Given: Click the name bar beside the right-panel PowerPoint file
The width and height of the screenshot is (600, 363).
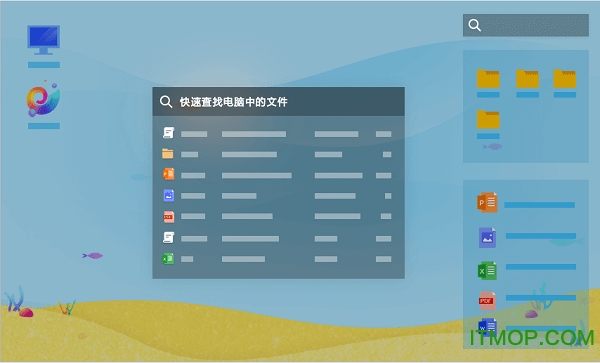Looking at the screenshot, I should [540, 205].
